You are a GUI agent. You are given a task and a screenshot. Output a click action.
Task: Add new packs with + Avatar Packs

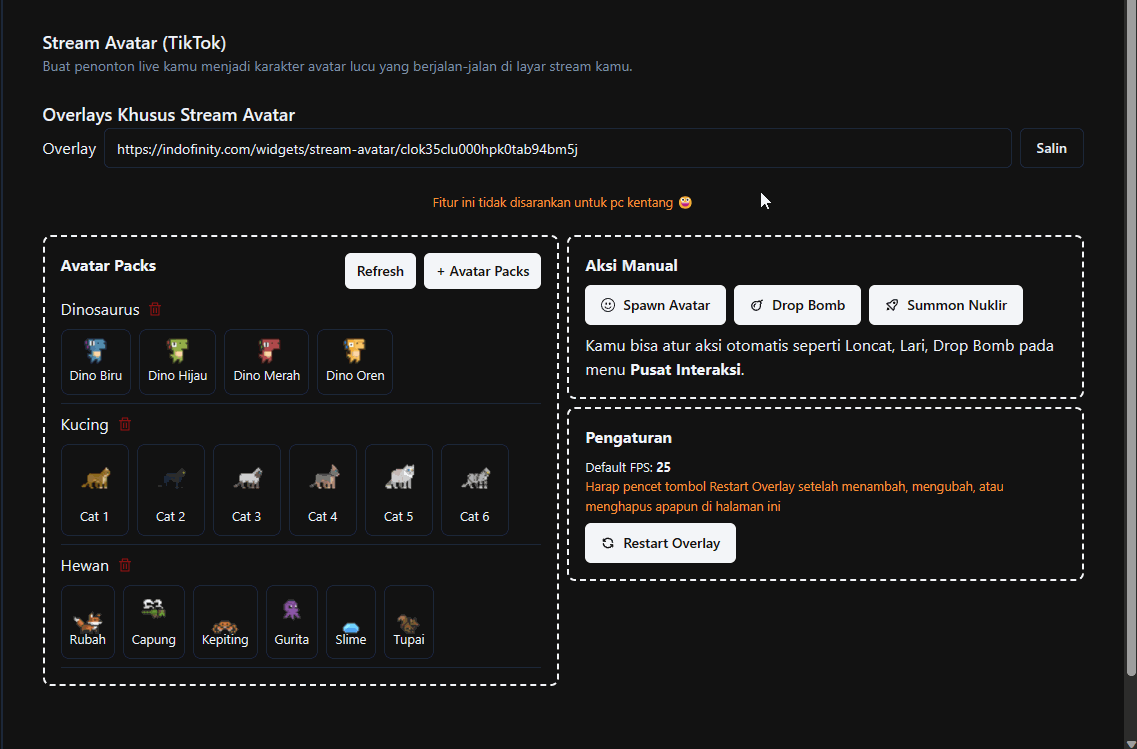482,271
